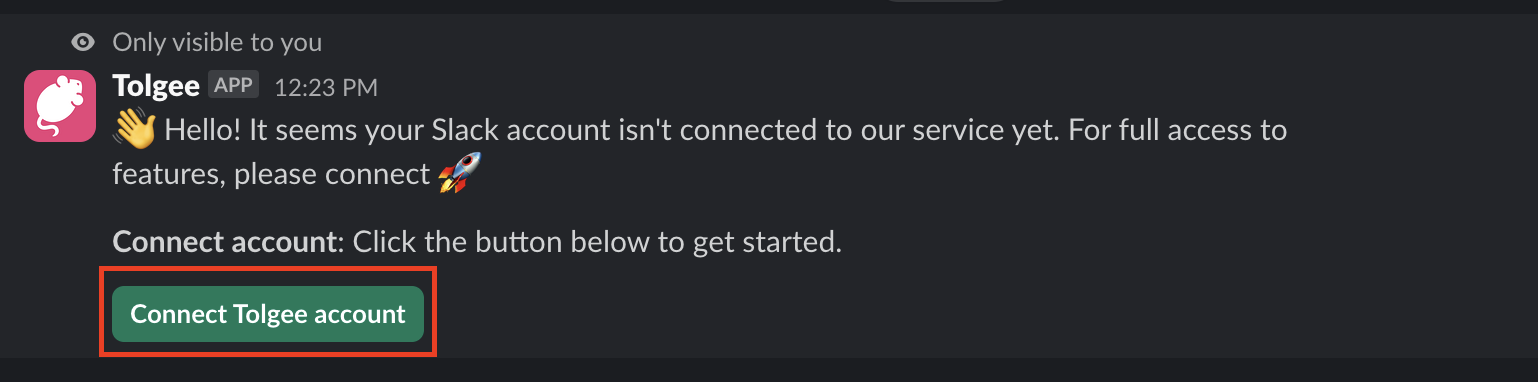The height and width of the screenshot is (382, 1538).
Task: Click the waving hand emoji
Action: (135, 130)
